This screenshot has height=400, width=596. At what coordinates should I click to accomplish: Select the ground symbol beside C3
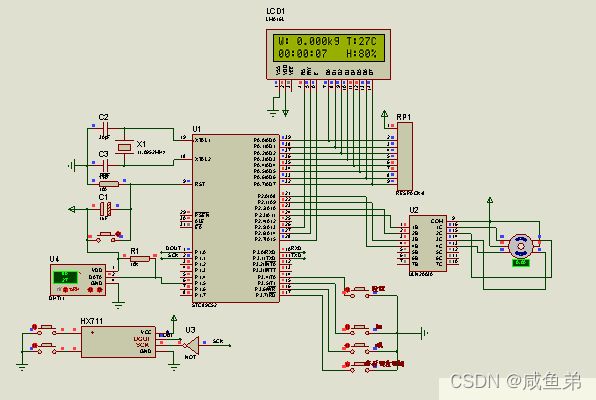click(x=71, y=166)
